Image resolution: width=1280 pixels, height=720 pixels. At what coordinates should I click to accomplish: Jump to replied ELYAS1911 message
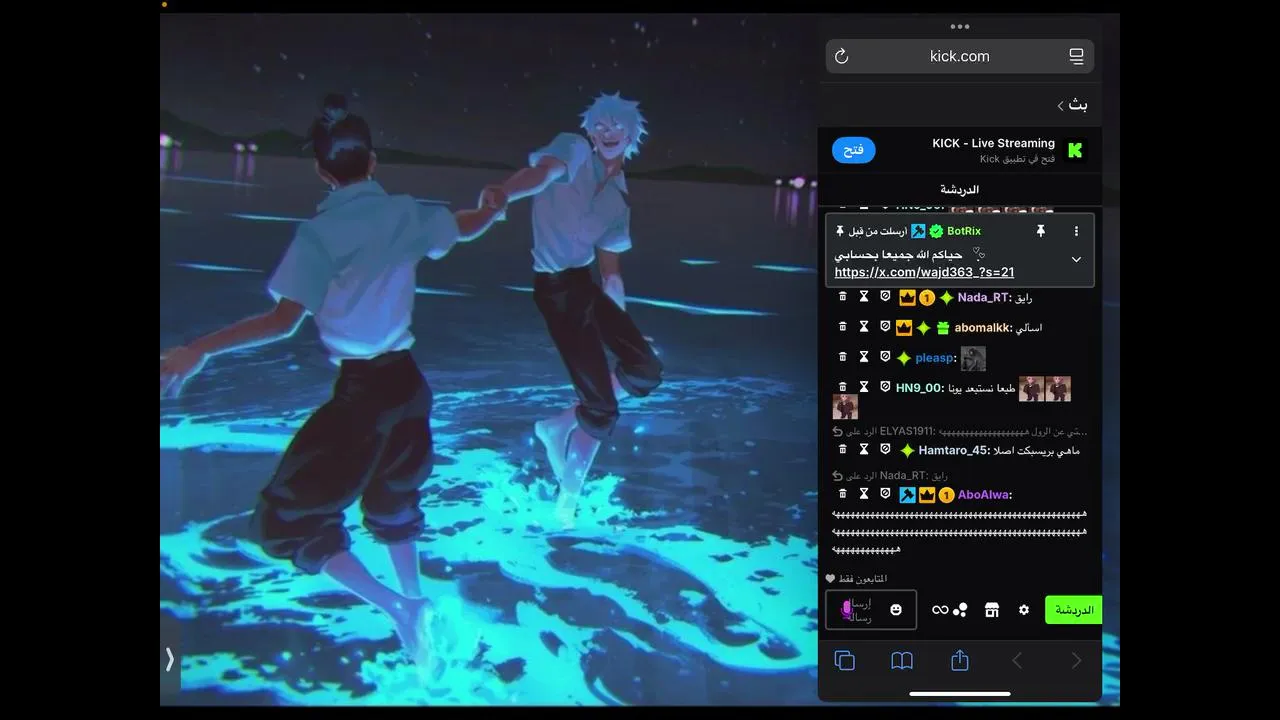(960, 431)
